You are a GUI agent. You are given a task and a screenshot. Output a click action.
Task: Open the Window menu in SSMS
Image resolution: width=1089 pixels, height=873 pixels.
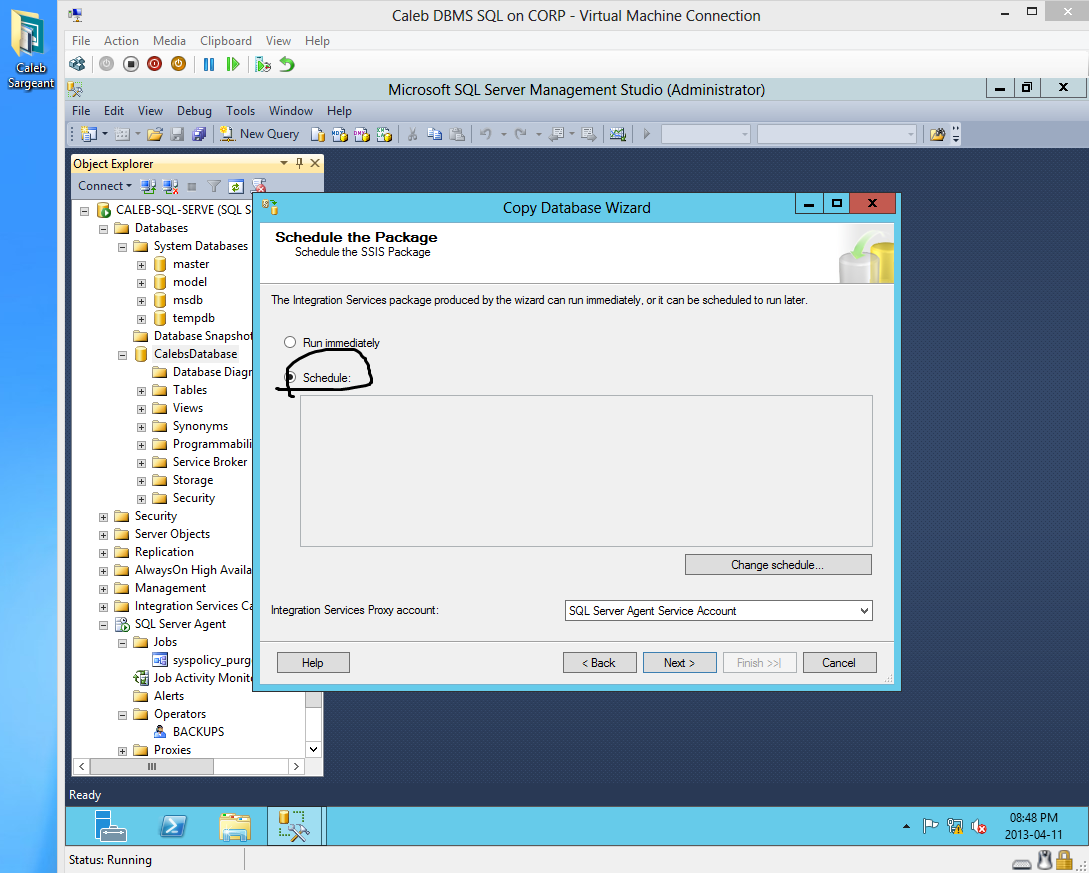click(290, 111)
